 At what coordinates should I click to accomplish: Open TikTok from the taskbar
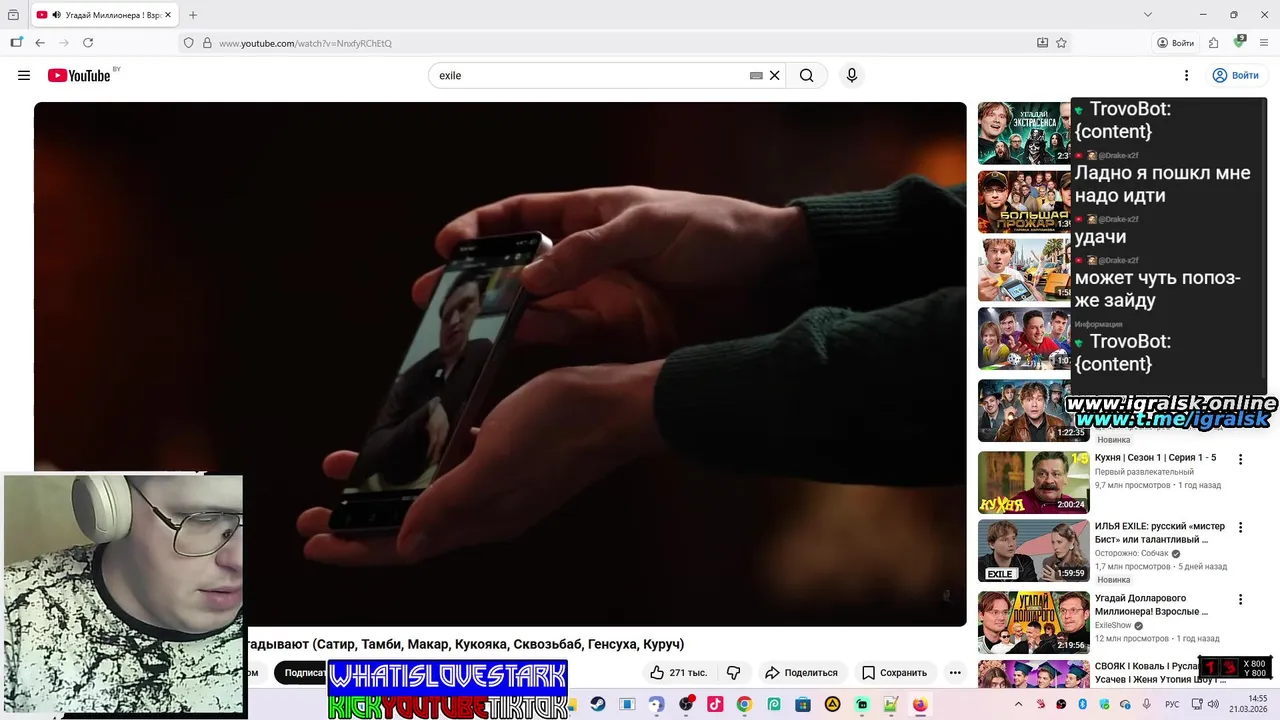(715, 704)
